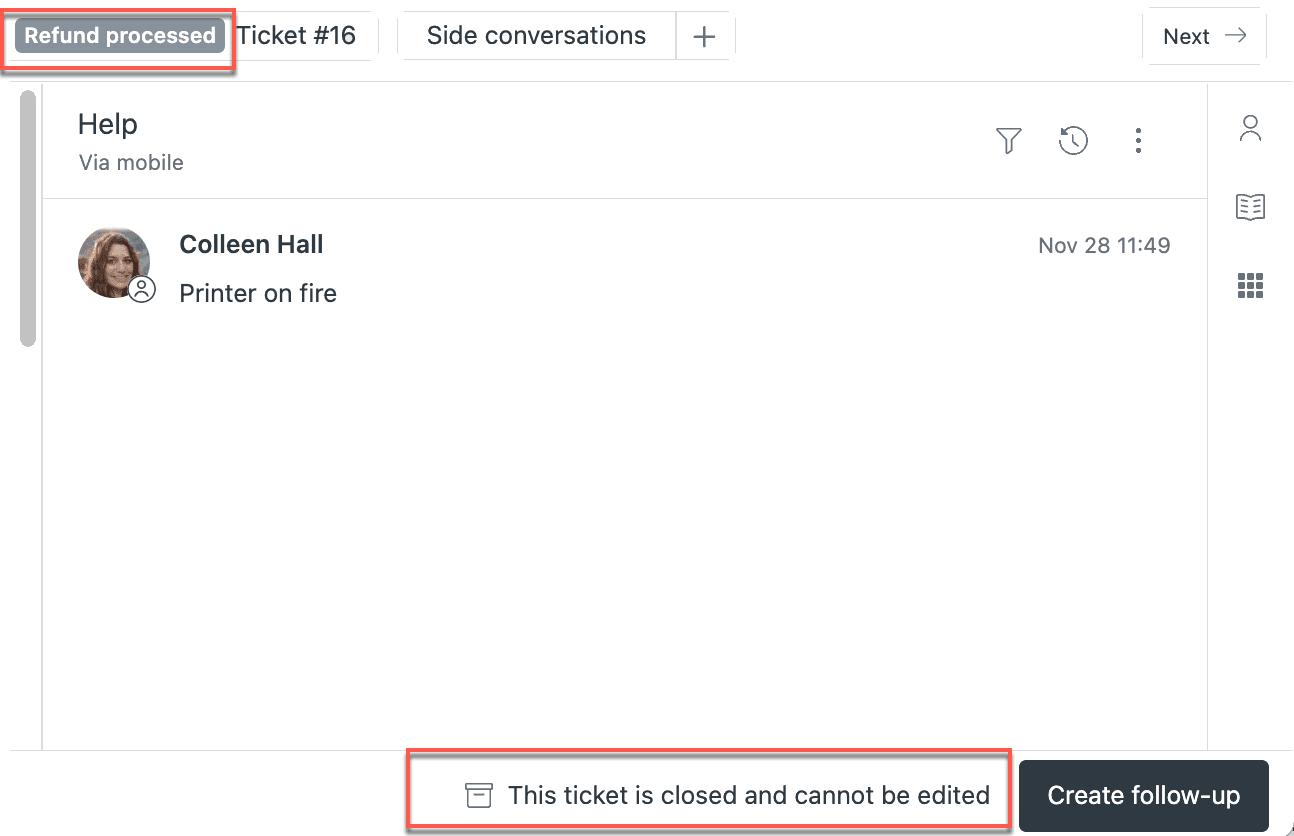Click the filter conversation icon
Image resolution: width=1294 pixels, height=836 pixels.
[1008, 141]
